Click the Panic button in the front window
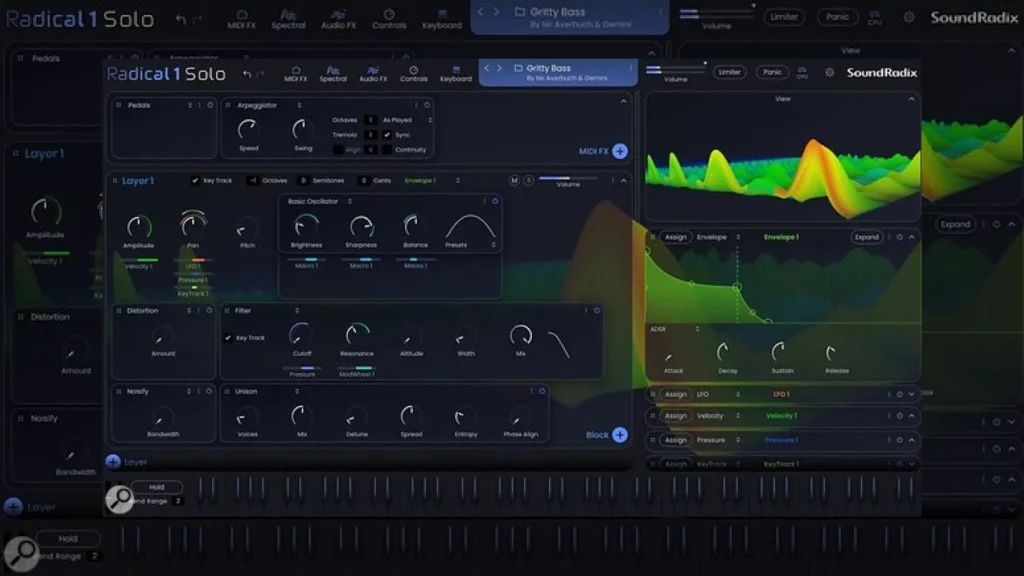Viewport: 1024px width, 576px height. (x=772, y=72)
